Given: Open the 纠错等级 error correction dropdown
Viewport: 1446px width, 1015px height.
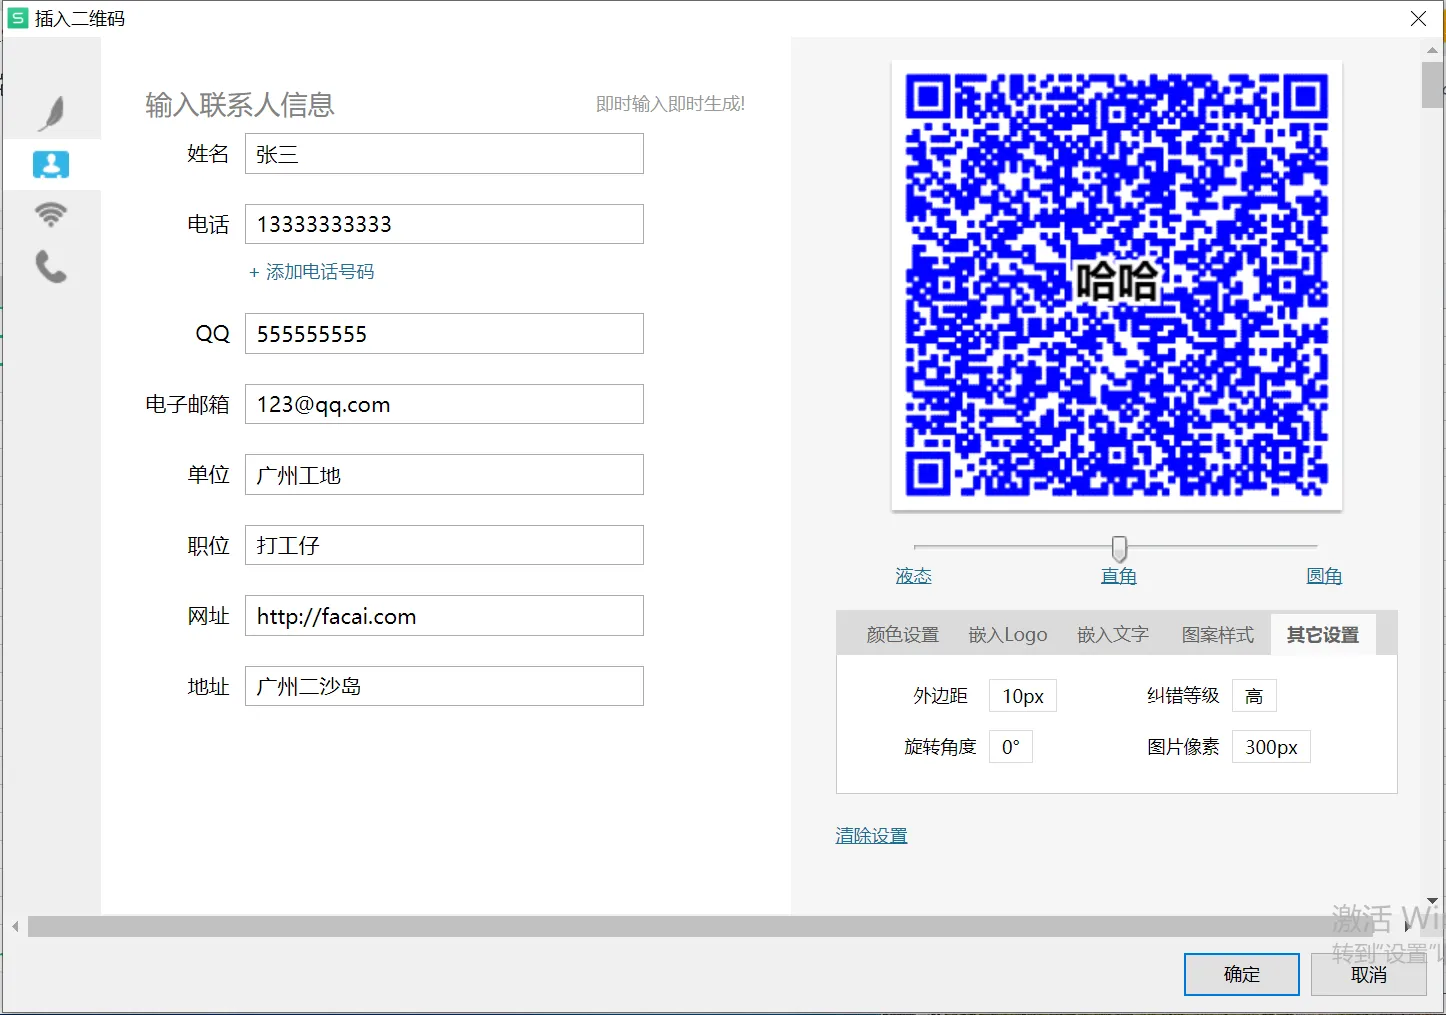Looking at the screenshot, I should click(x=1254, y=696).
